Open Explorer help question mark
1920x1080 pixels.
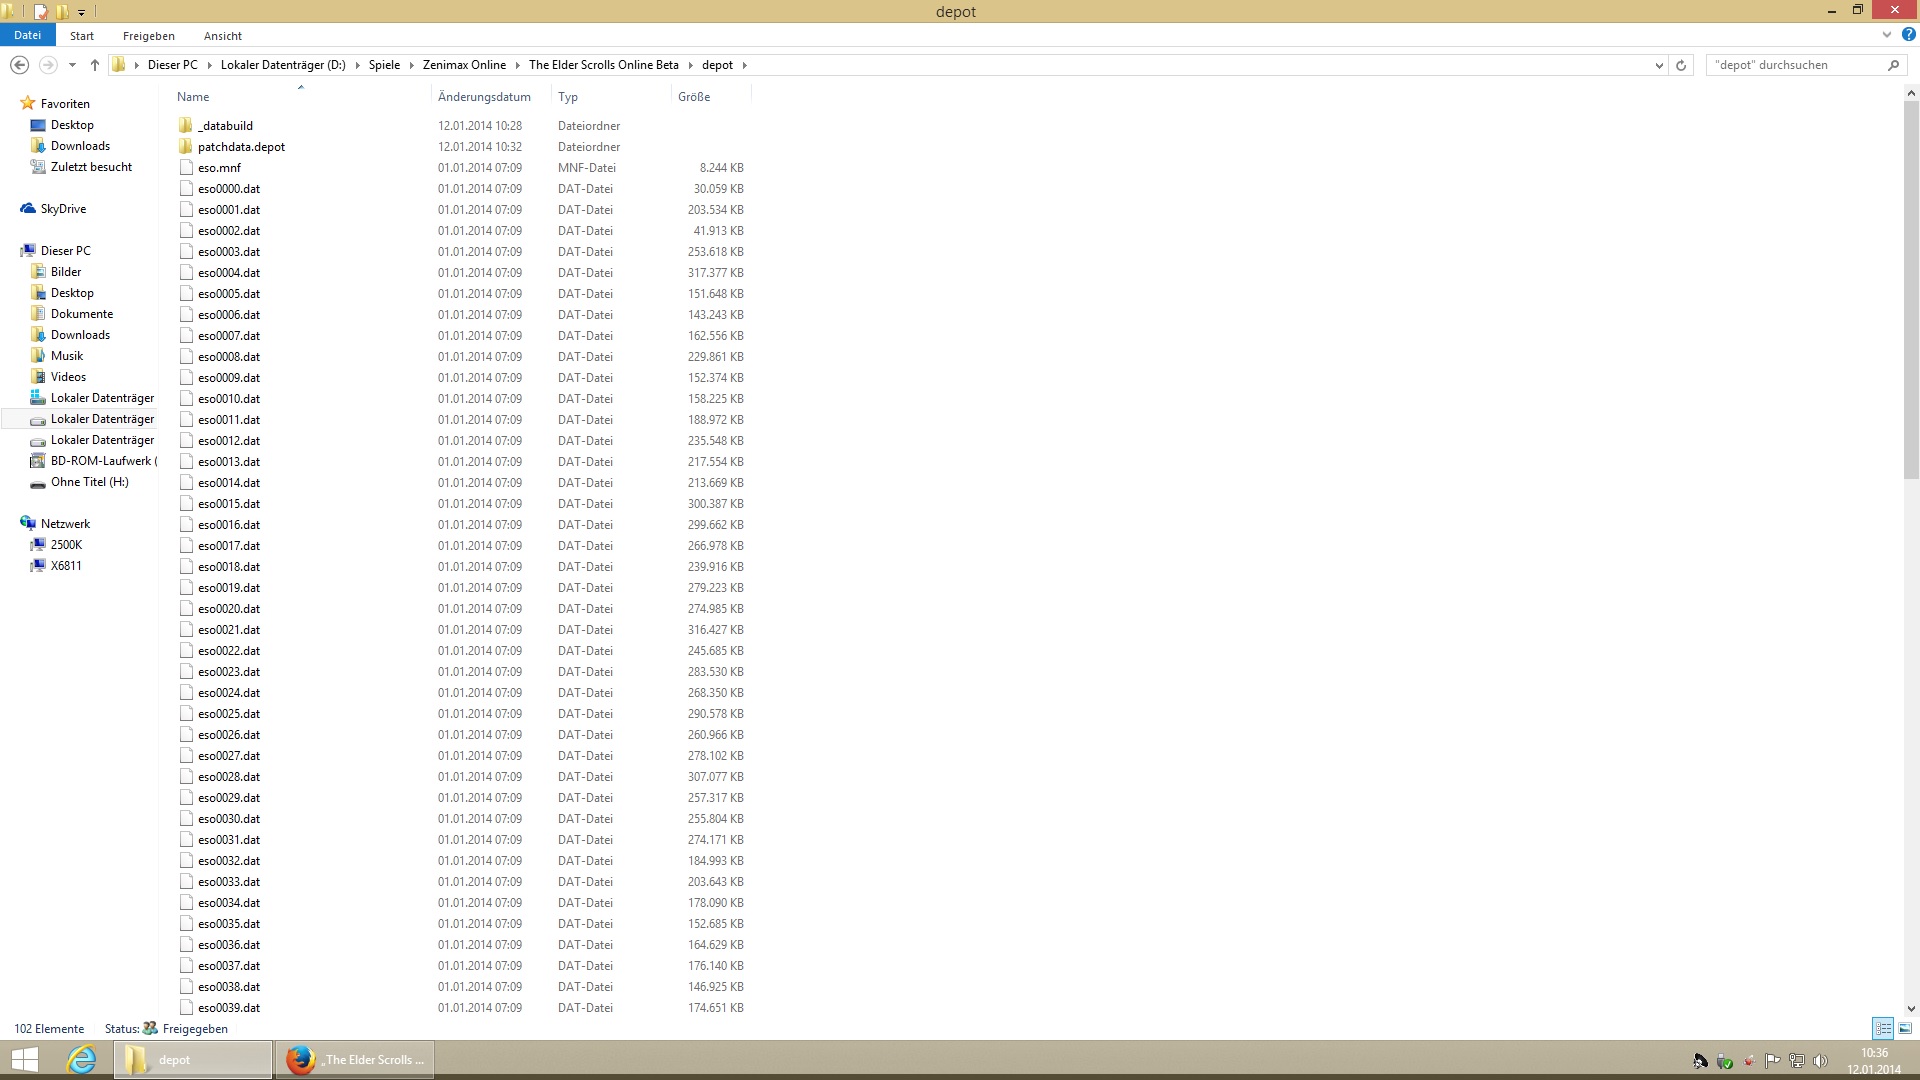[x=1908, y=35]
